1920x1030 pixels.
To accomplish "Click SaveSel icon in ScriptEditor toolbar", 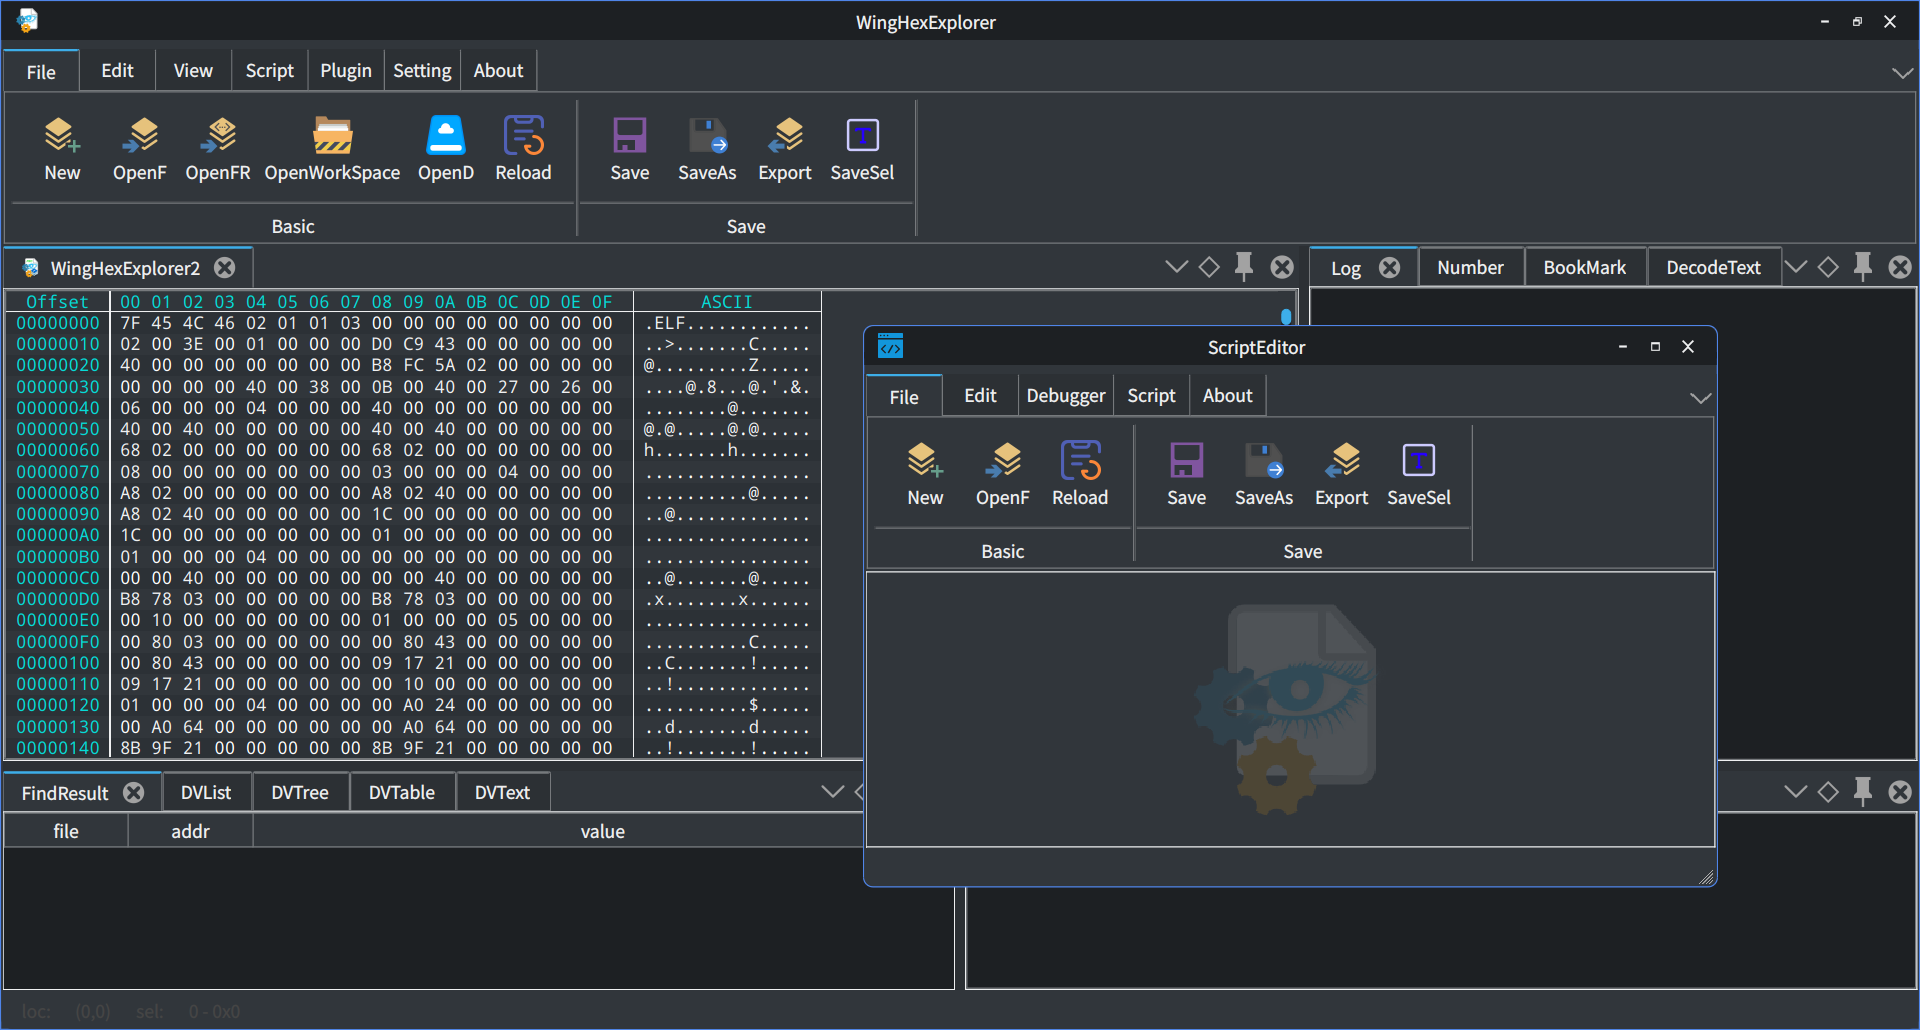I will point(1419,461).
